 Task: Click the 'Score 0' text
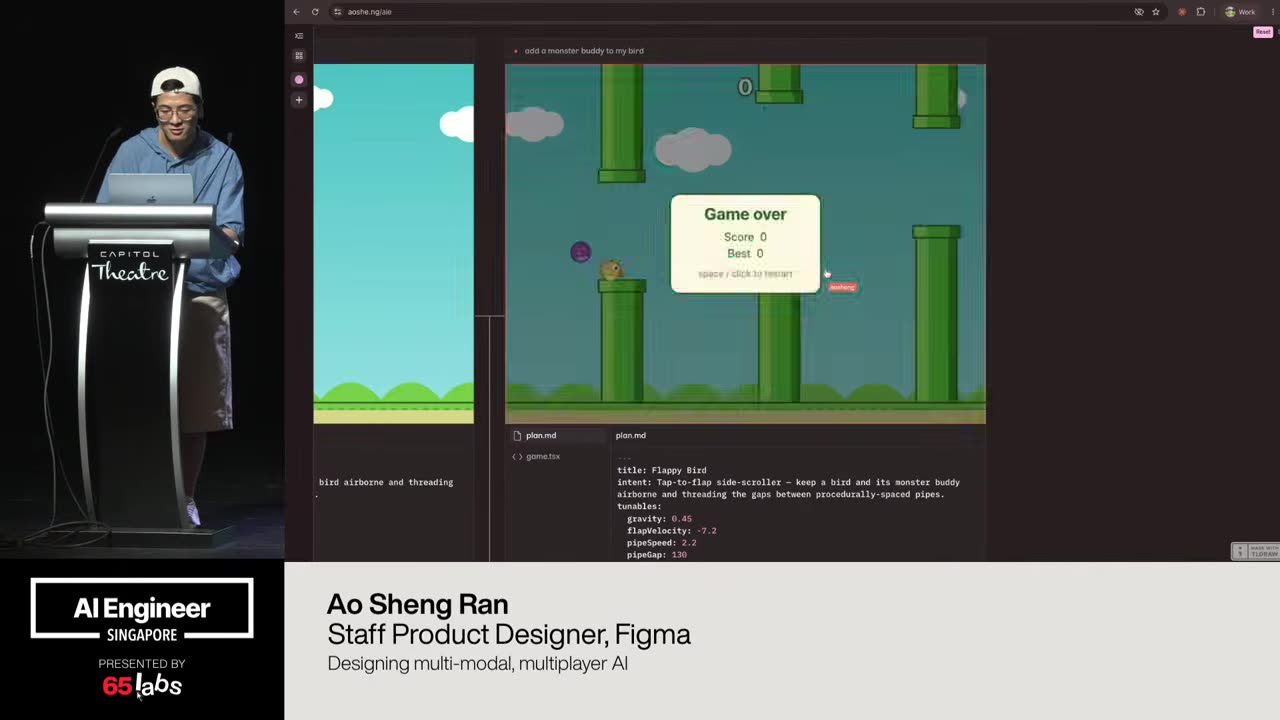745,237
